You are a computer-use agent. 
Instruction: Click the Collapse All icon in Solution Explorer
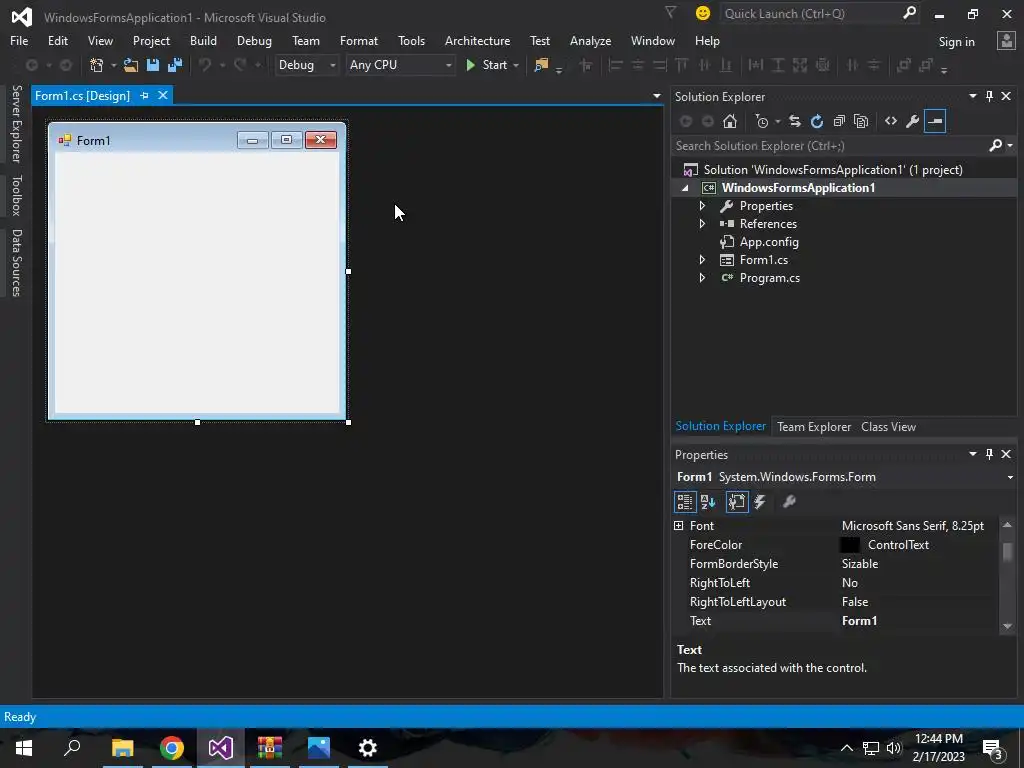click(839, 121)
